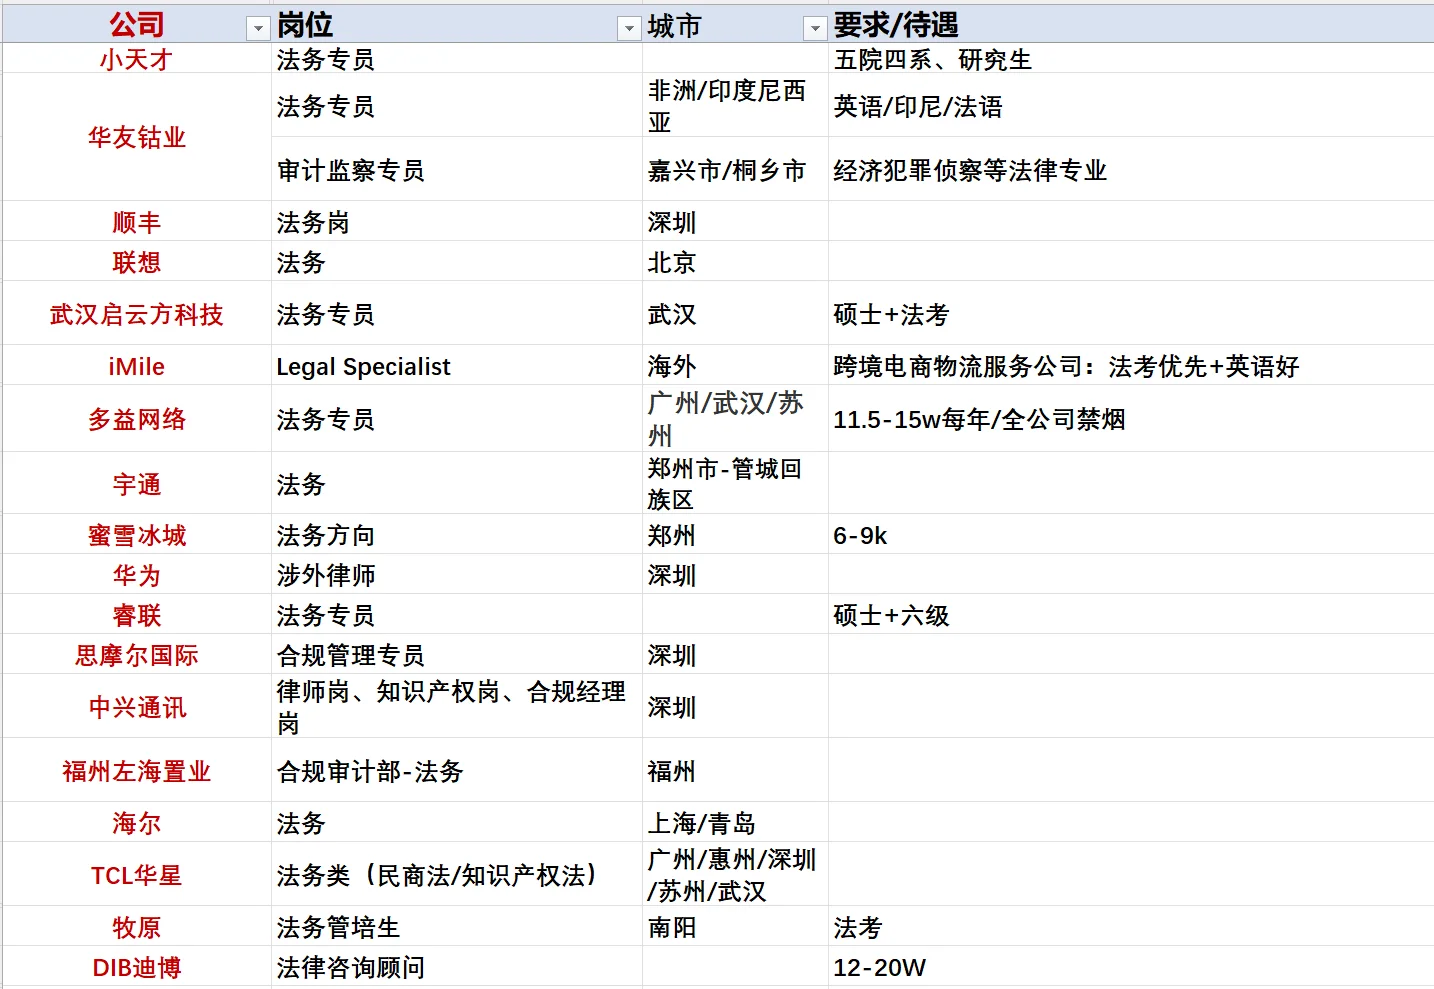The width and height of the screenshot is (1434, 989).
Task: Select the 顺丰 company cell
Action: click(x=137, y=222)
